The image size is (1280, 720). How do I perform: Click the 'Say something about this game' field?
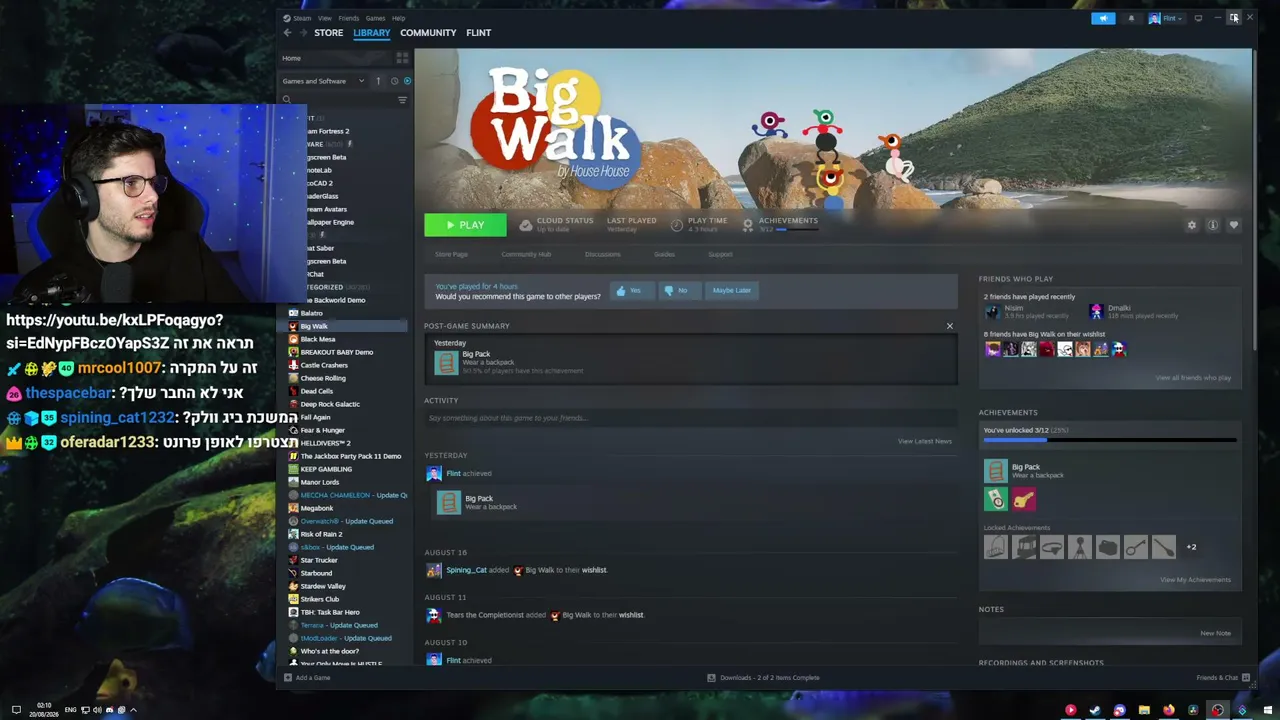click(x=690, y=418)
